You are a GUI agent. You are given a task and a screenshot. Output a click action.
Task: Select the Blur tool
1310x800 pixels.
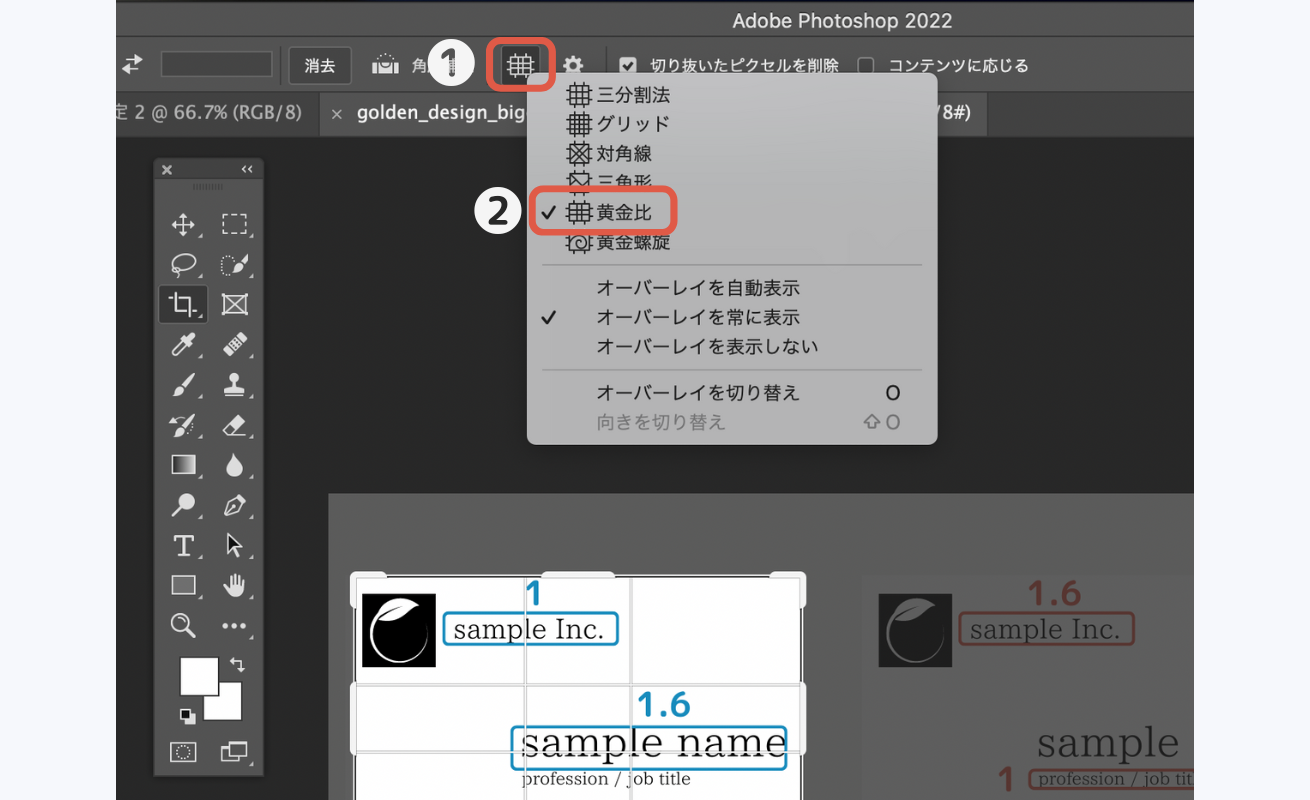(234, 465)
